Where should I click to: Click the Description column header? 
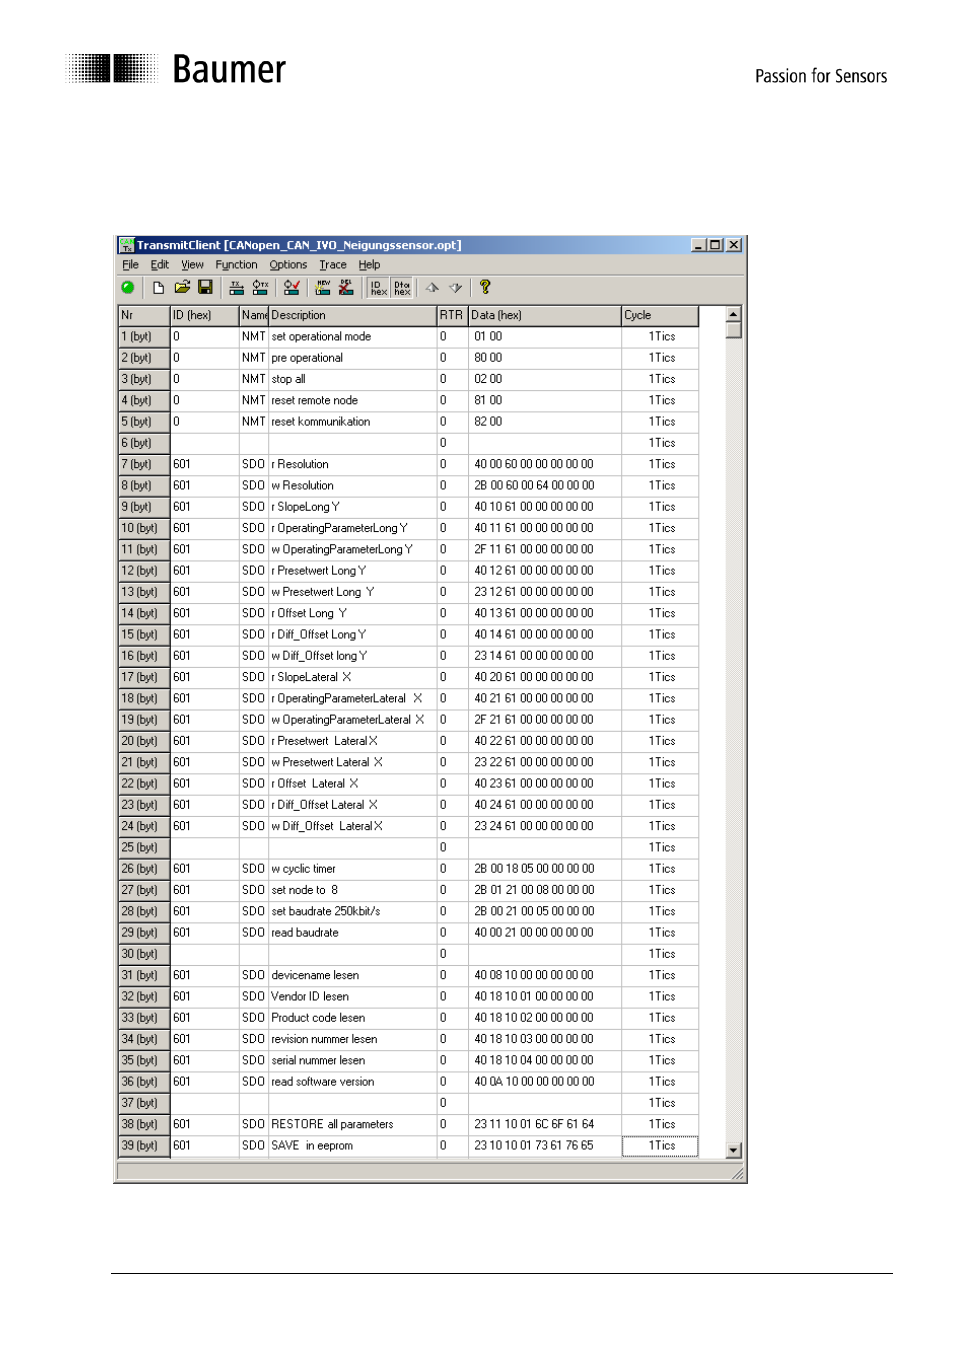352,315
